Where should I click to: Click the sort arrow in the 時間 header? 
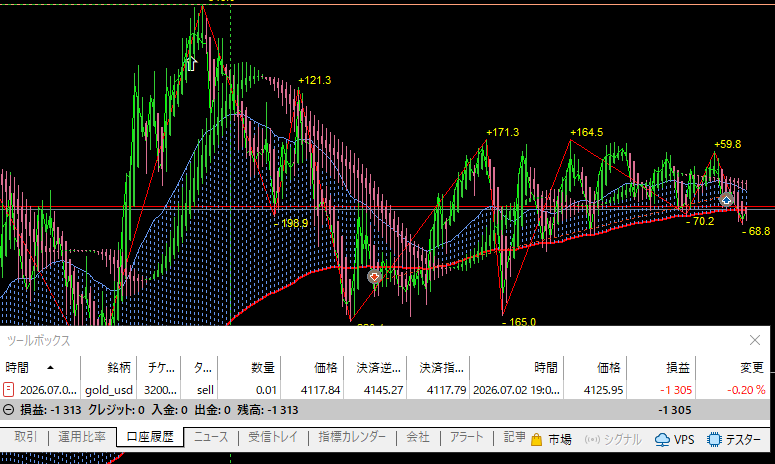[50, 368]
